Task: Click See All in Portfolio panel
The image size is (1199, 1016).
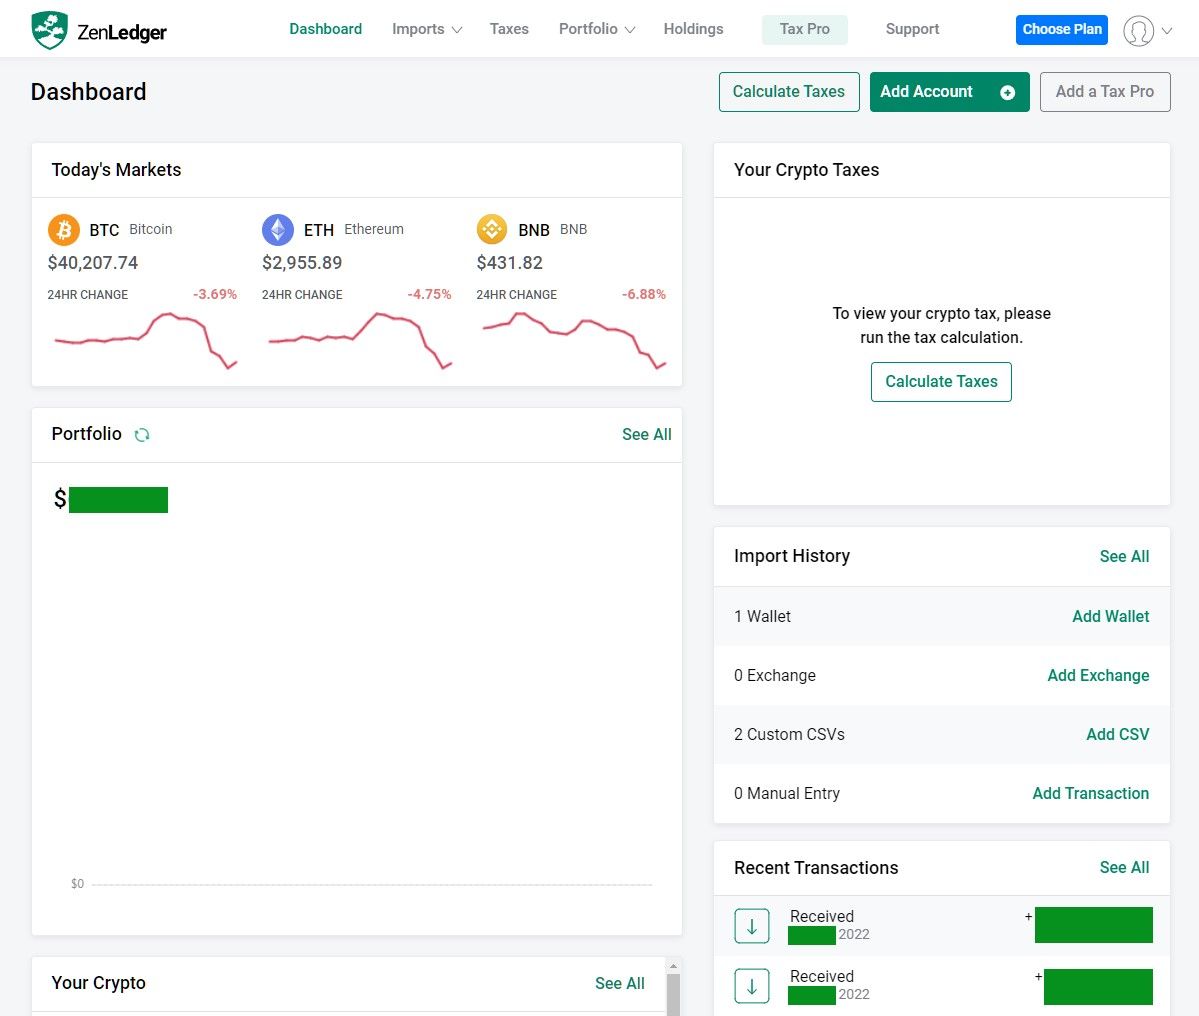Action: [647, 434]
